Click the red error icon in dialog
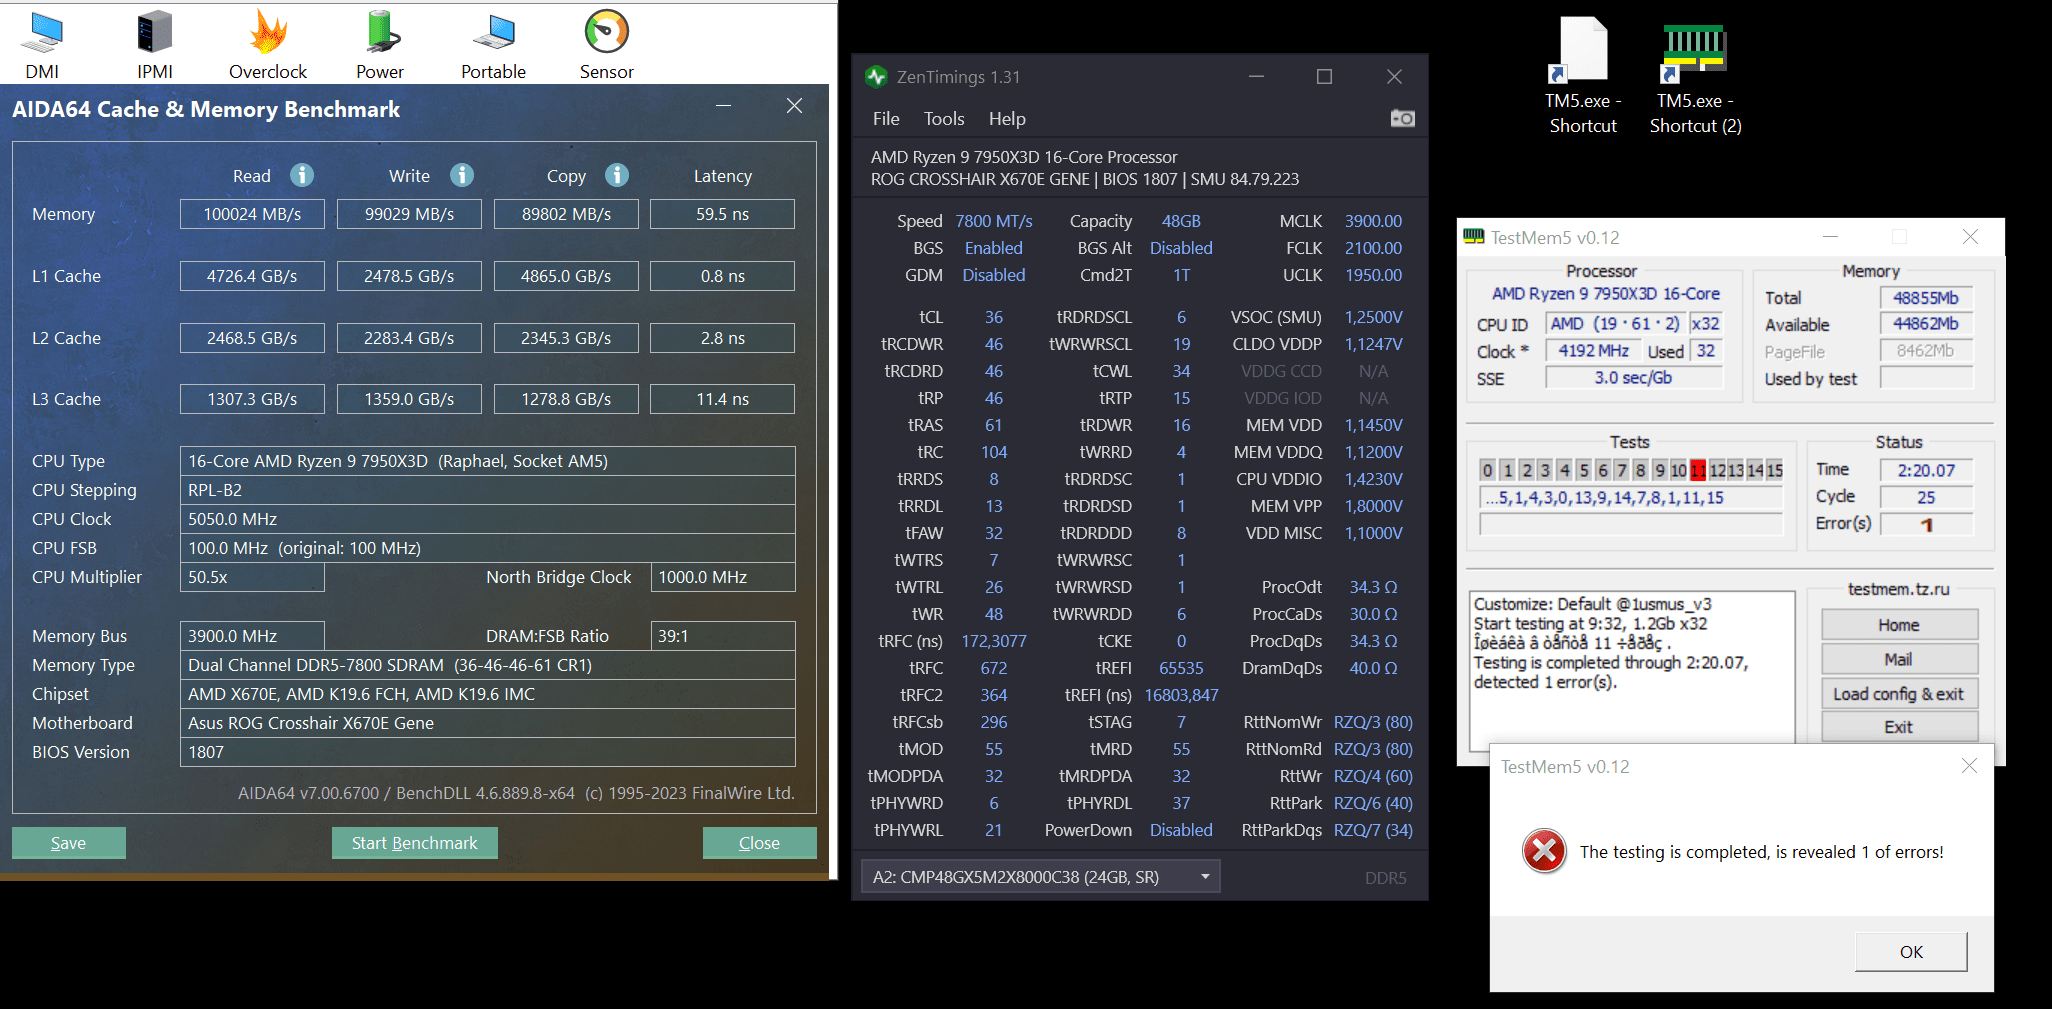2052x1009 pixels. [x=1544, y=851]
